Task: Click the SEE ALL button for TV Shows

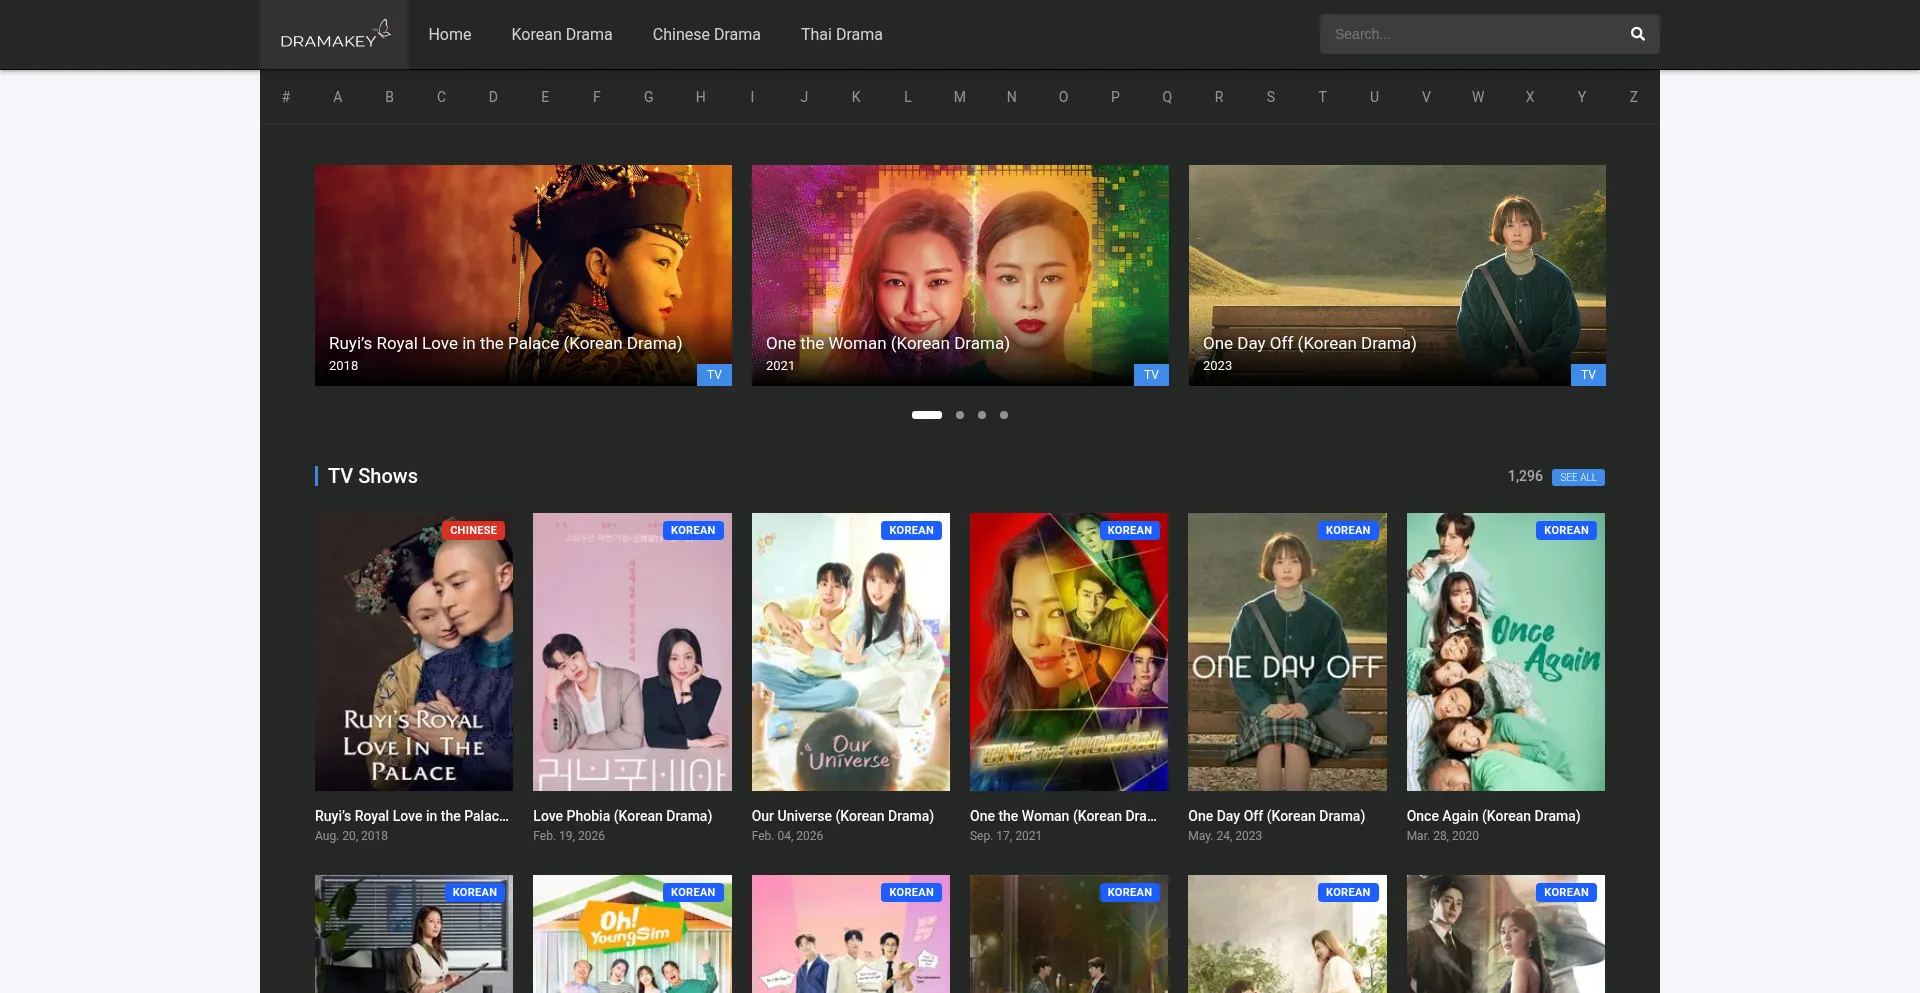Action: pos(1578,477)
